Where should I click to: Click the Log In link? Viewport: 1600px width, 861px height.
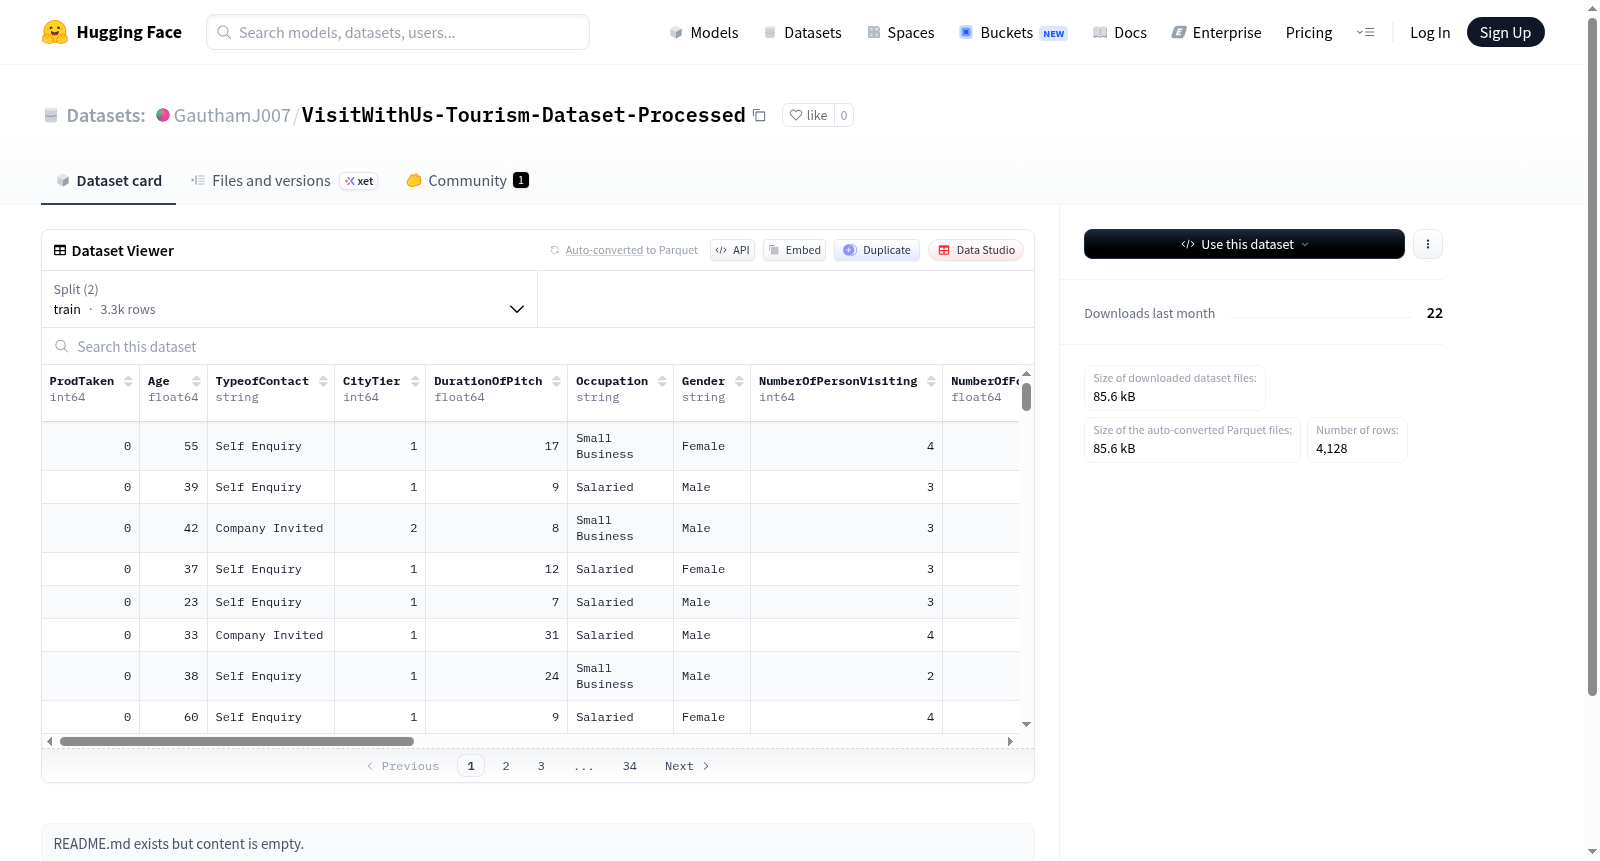(x=1430, y=33)
